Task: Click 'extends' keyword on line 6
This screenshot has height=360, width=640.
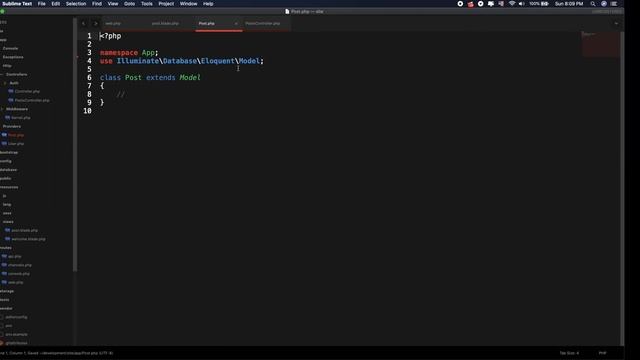Action: [160, 78]
